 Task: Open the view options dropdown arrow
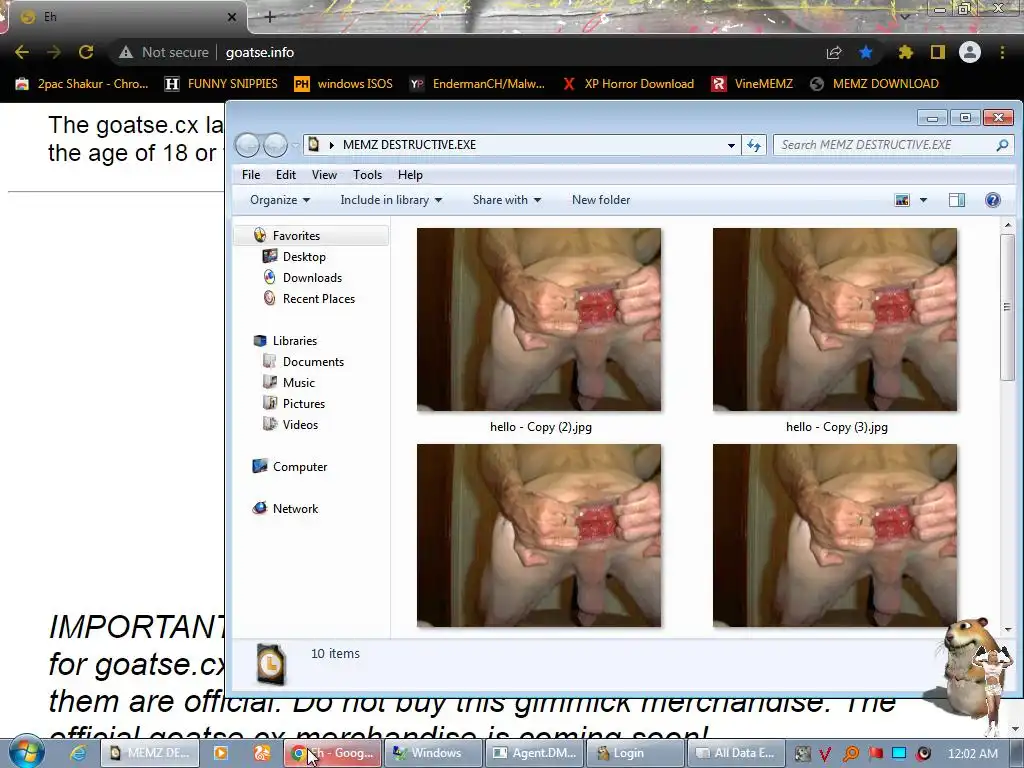923,200
